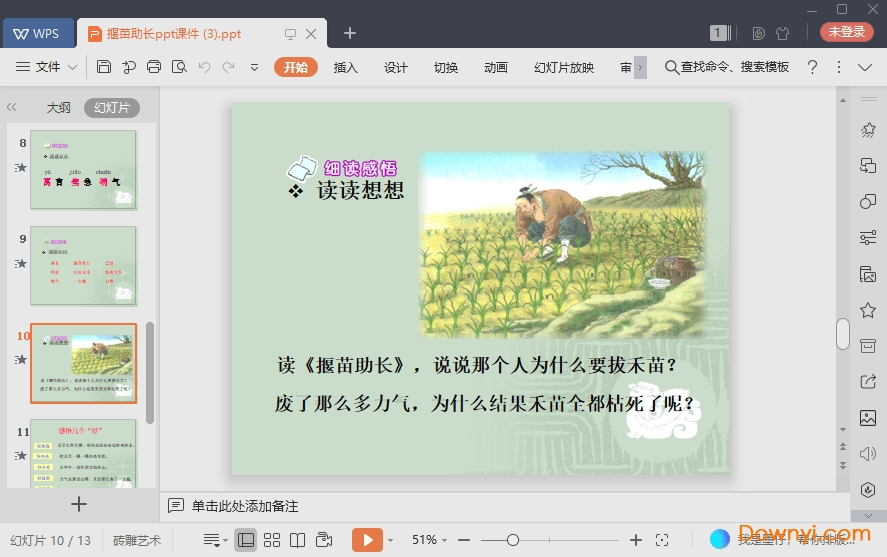Open the 设计 tab
Screen dimensions: 887x557
click(395, 67)
